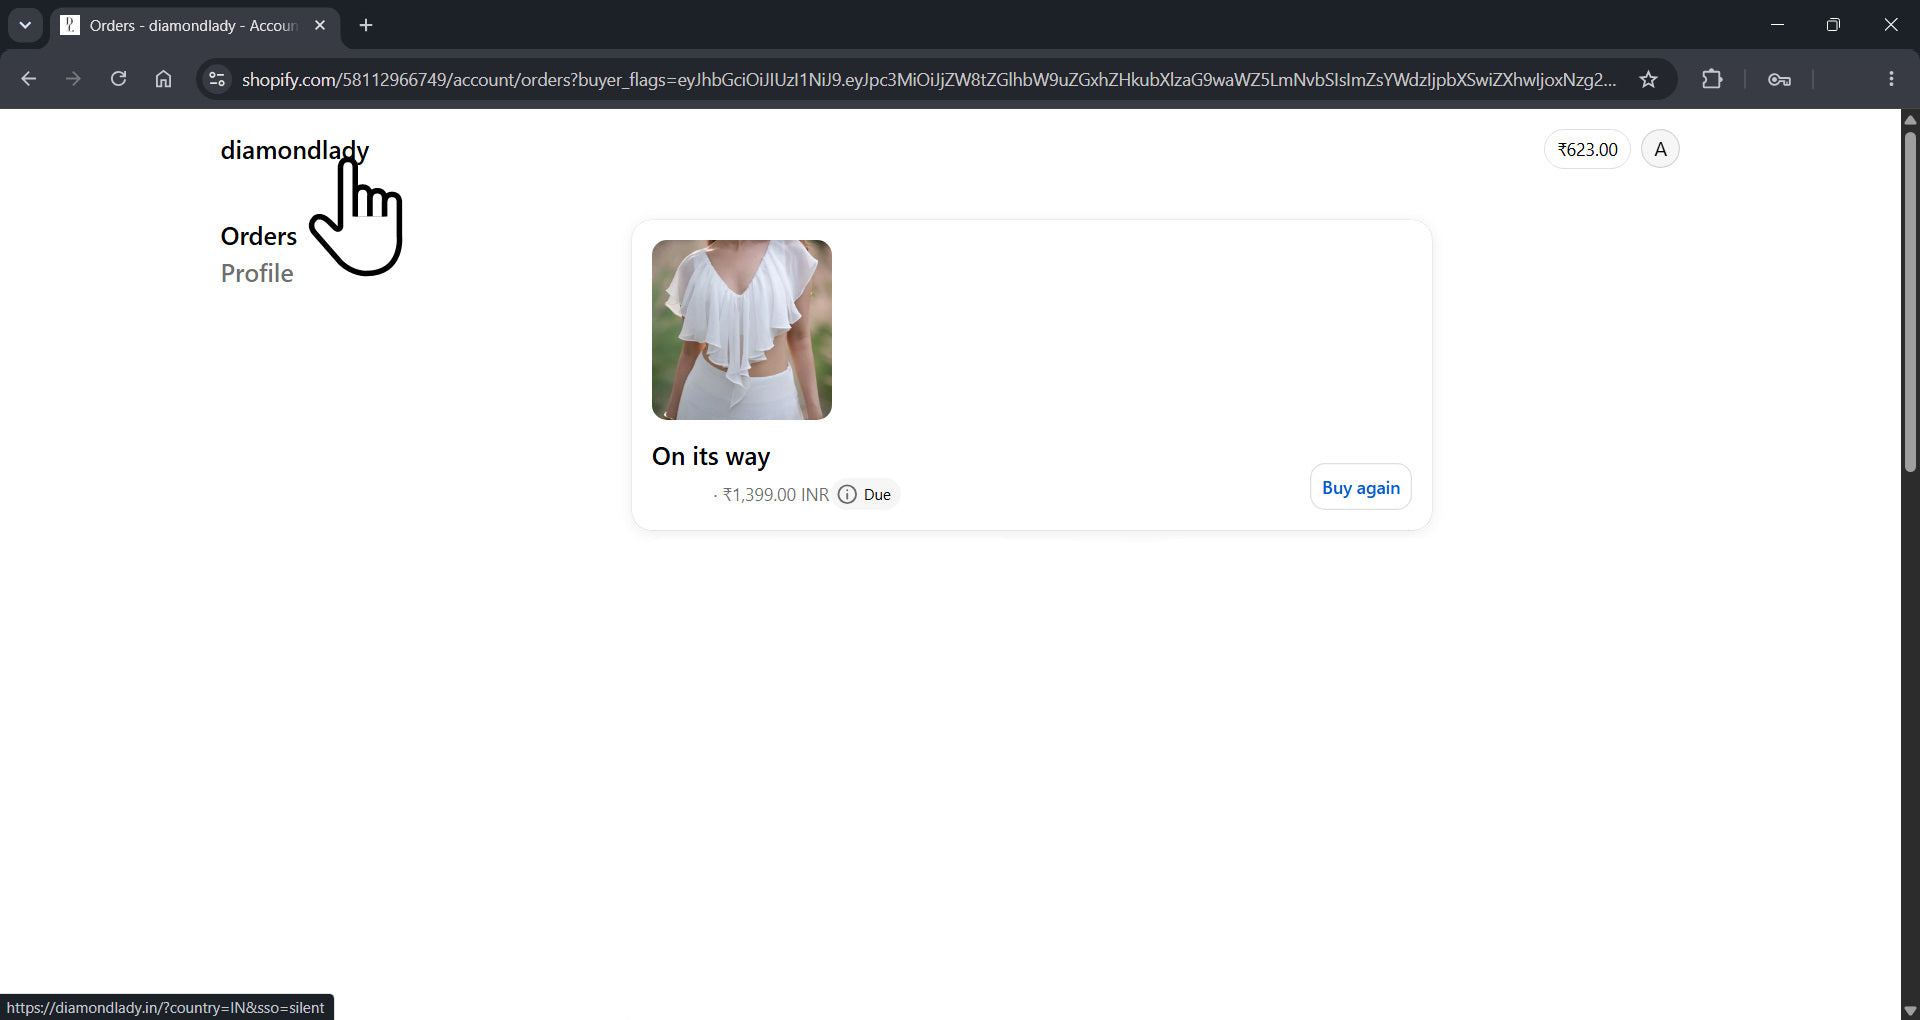Close the Orders - diamondlady tab
1920x1020 pixels.
320,25
